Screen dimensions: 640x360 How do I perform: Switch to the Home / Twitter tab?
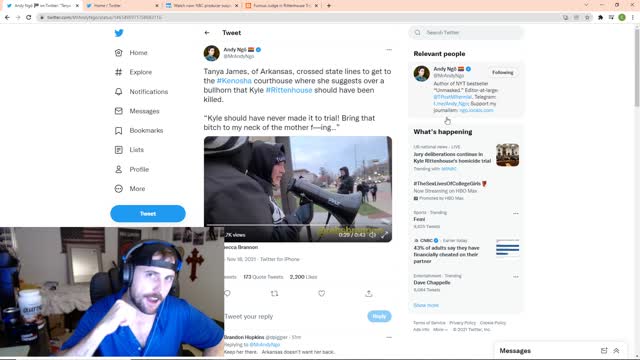pos(122,6)
